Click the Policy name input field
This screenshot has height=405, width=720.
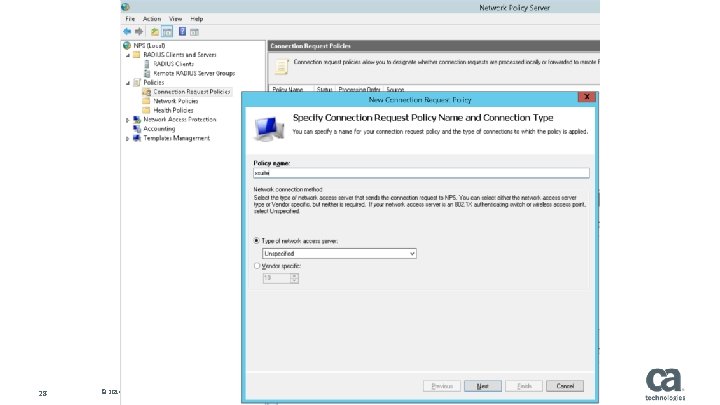click(x=421, y=173)
